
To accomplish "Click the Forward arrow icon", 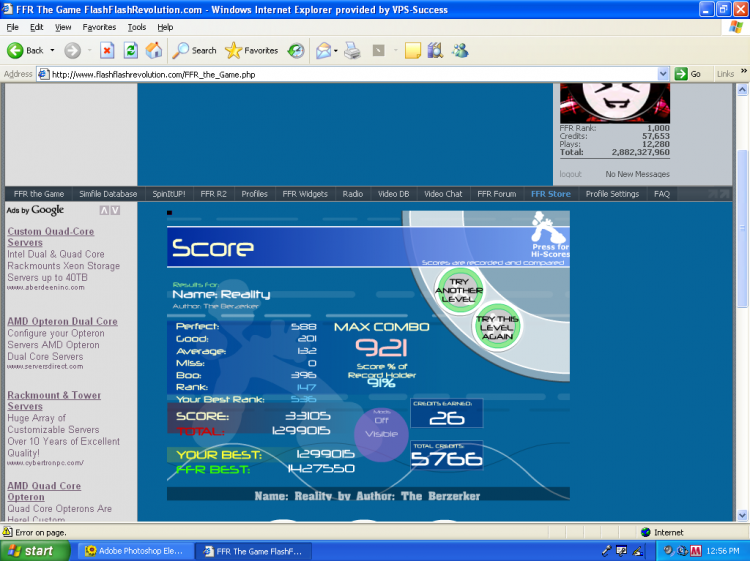I will tap(72, 50).
